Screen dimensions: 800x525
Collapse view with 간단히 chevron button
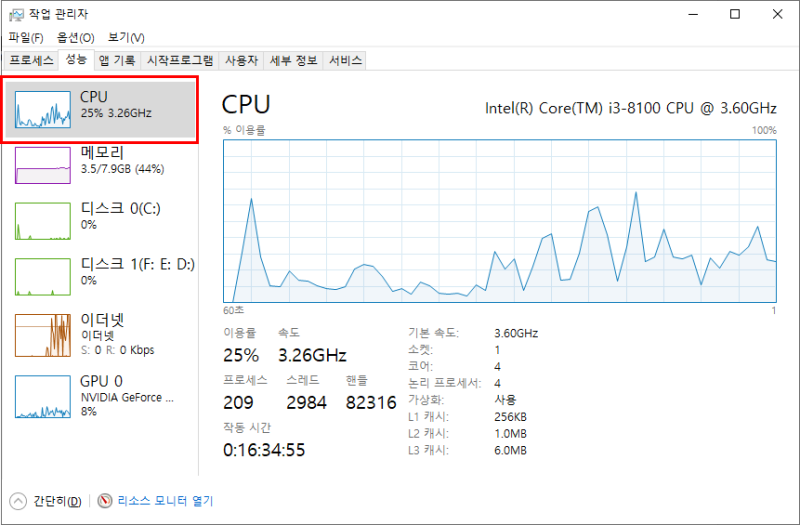pyautogui.click(x=18, y=501)
